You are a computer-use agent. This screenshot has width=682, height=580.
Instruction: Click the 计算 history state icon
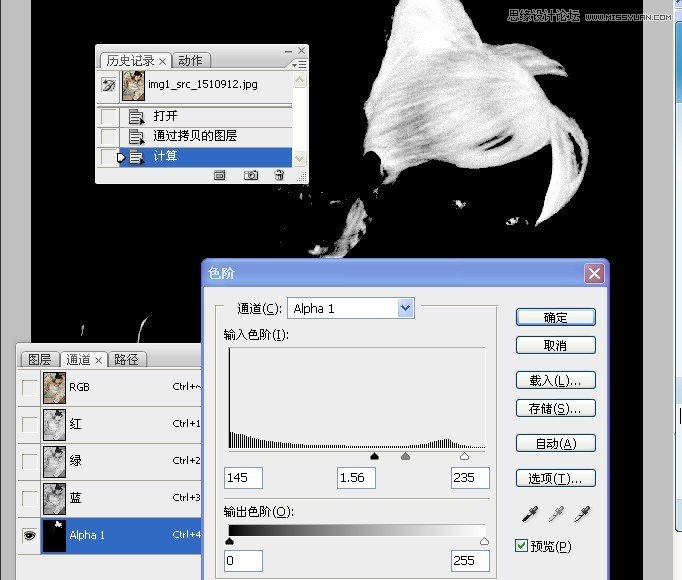136,157
